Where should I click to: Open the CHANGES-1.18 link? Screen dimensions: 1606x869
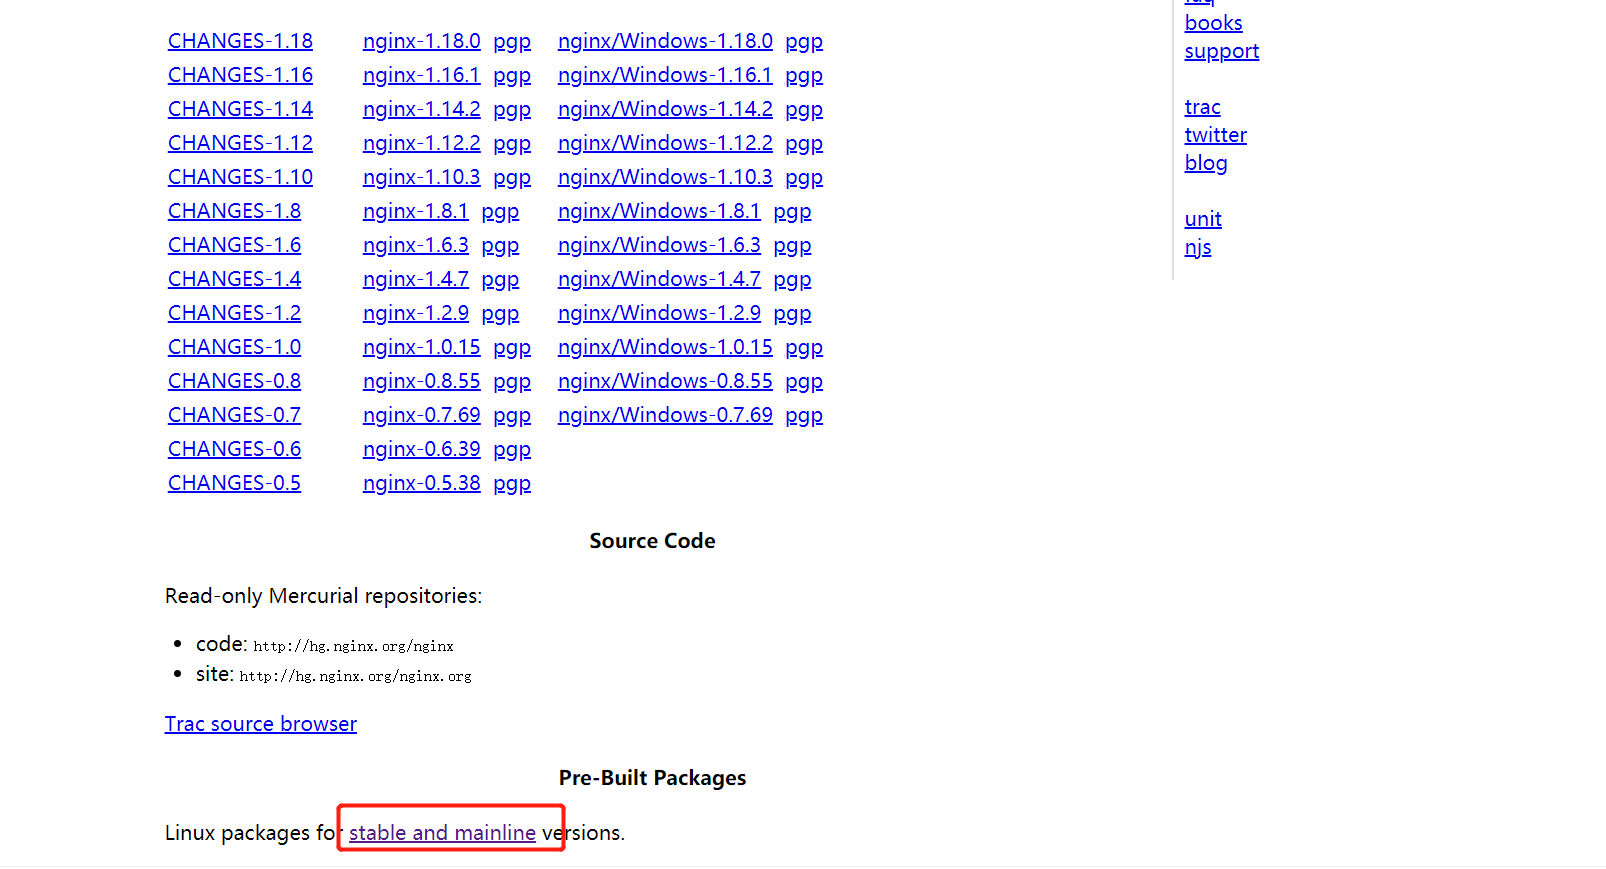[x=240, y=41]
